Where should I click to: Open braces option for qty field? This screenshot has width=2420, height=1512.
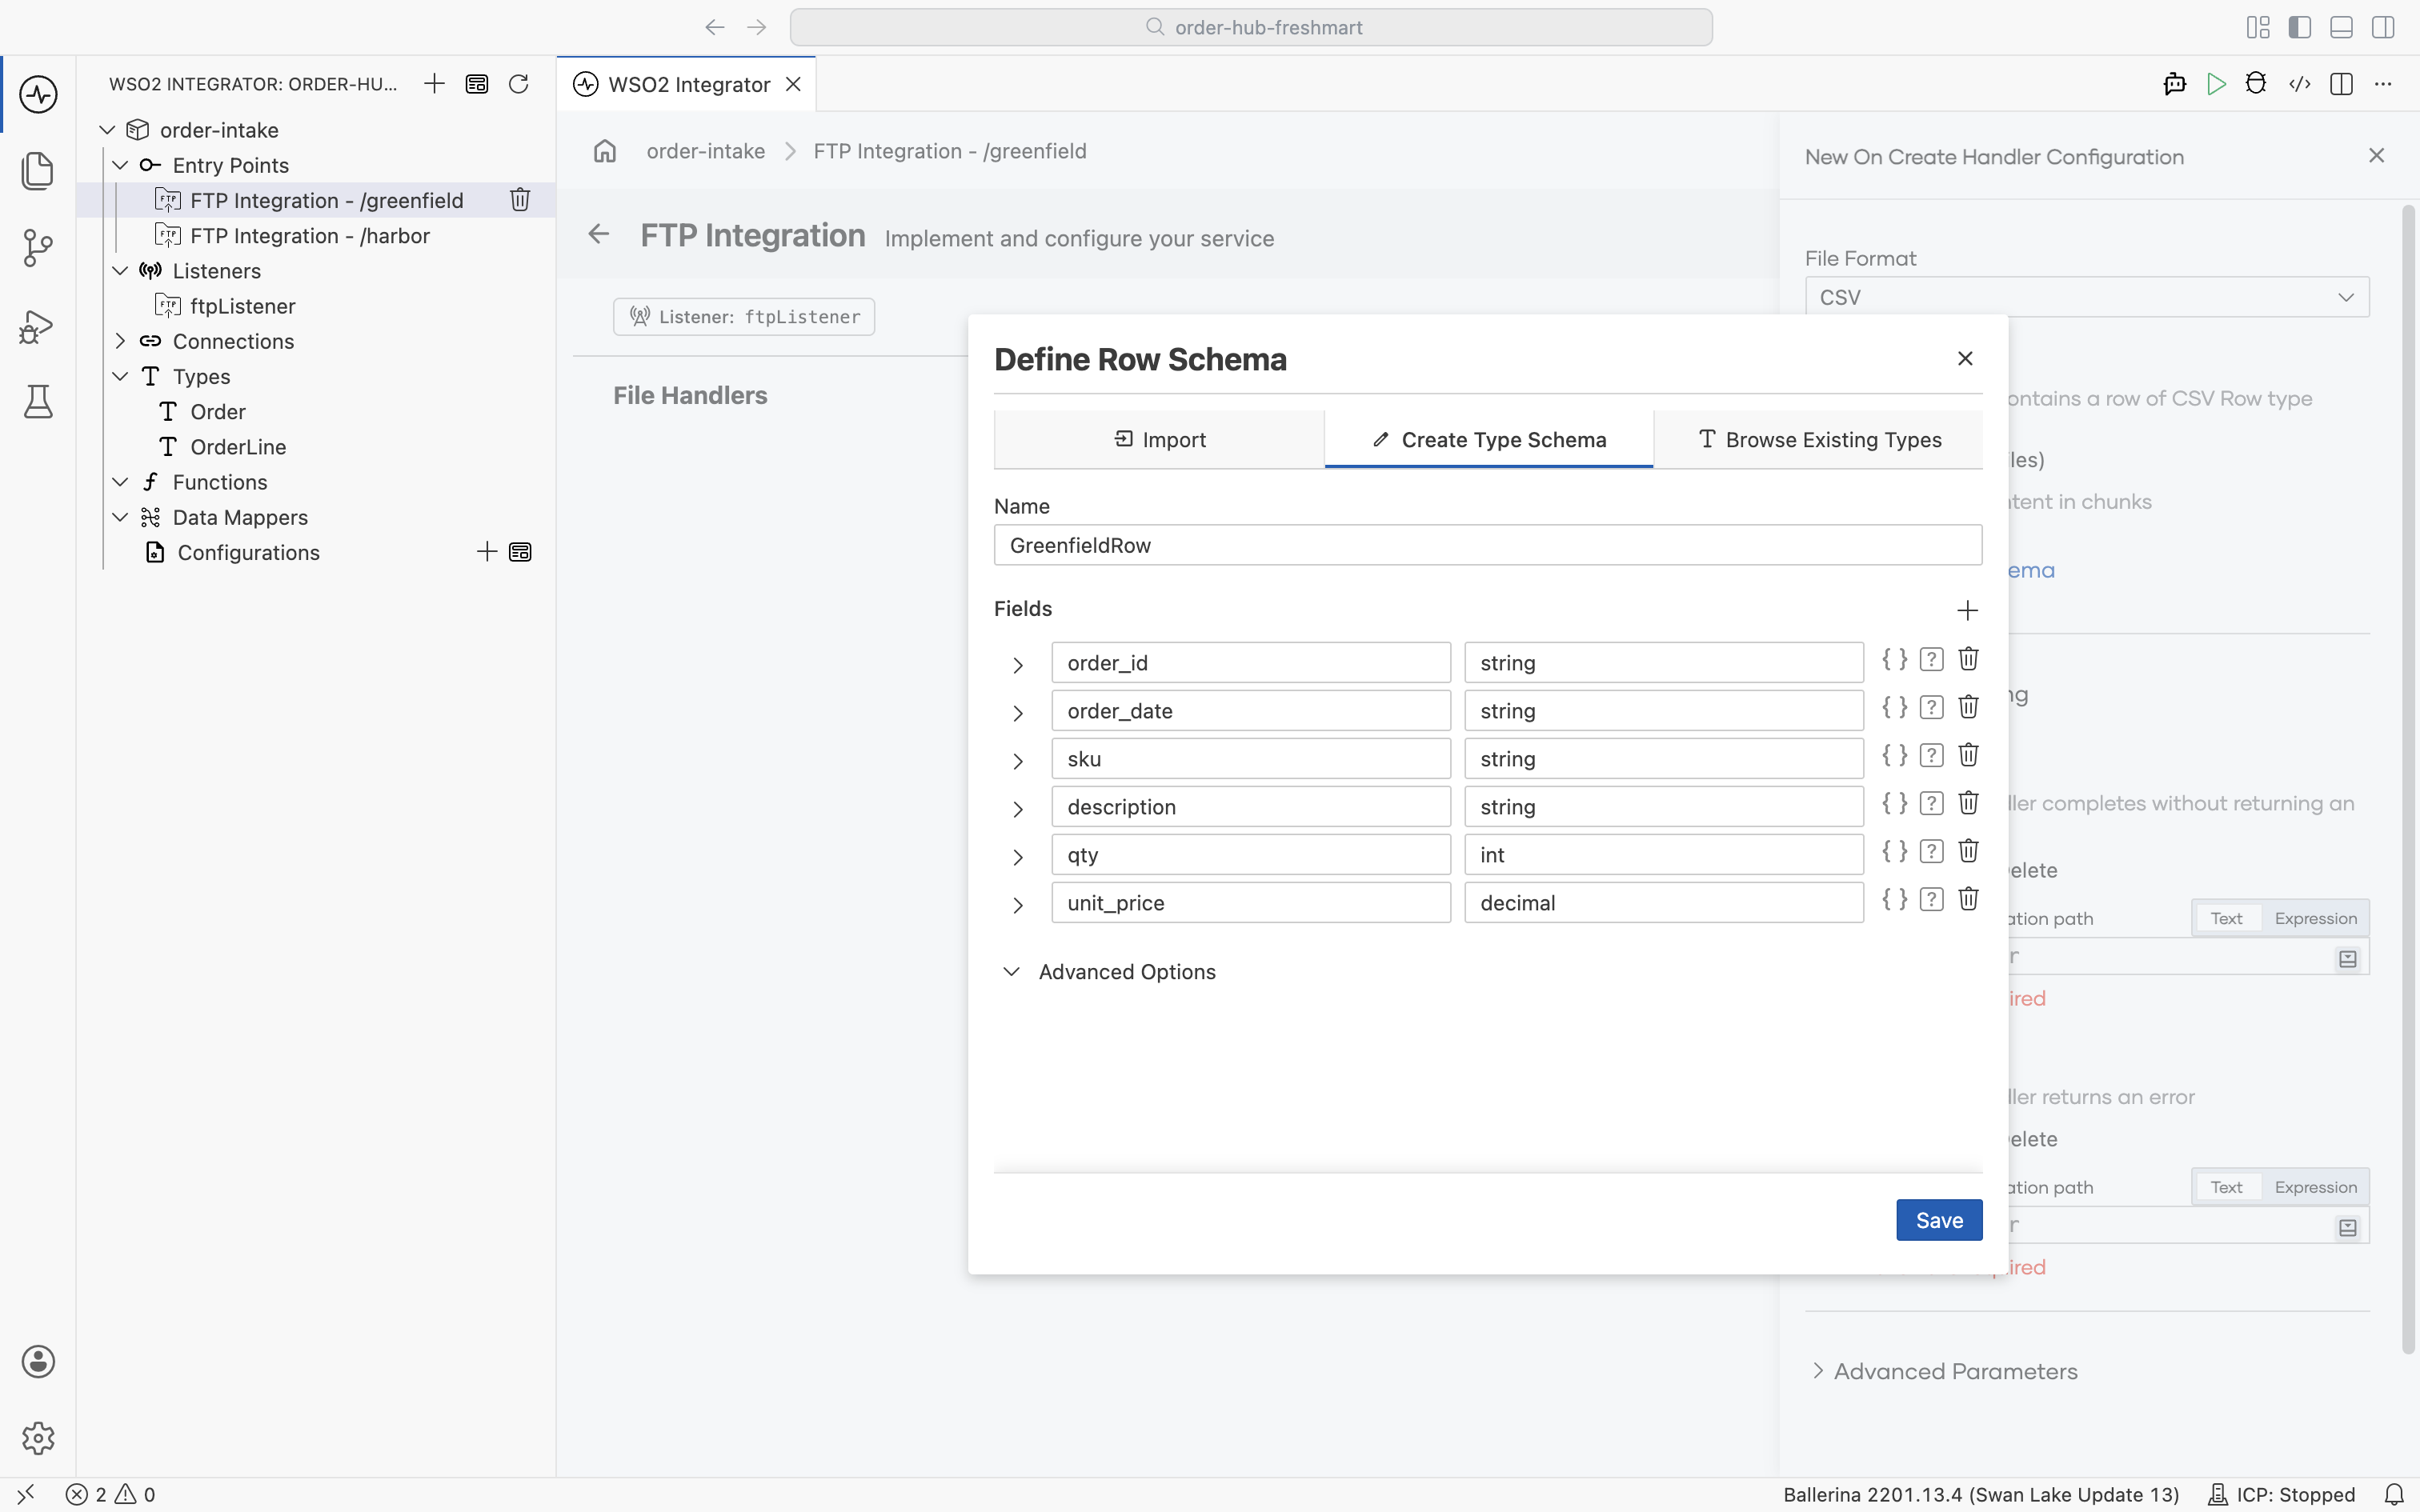1894,851
